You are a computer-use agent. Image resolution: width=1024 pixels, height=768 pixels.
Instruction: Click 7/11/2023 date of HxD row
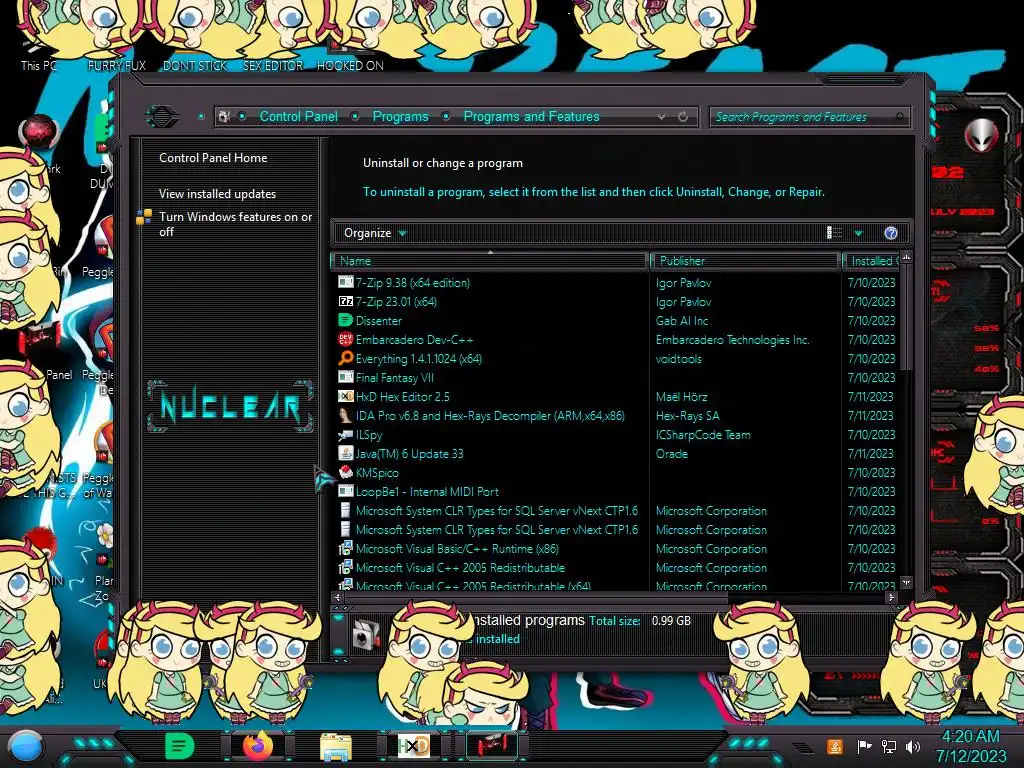(871, 396)
